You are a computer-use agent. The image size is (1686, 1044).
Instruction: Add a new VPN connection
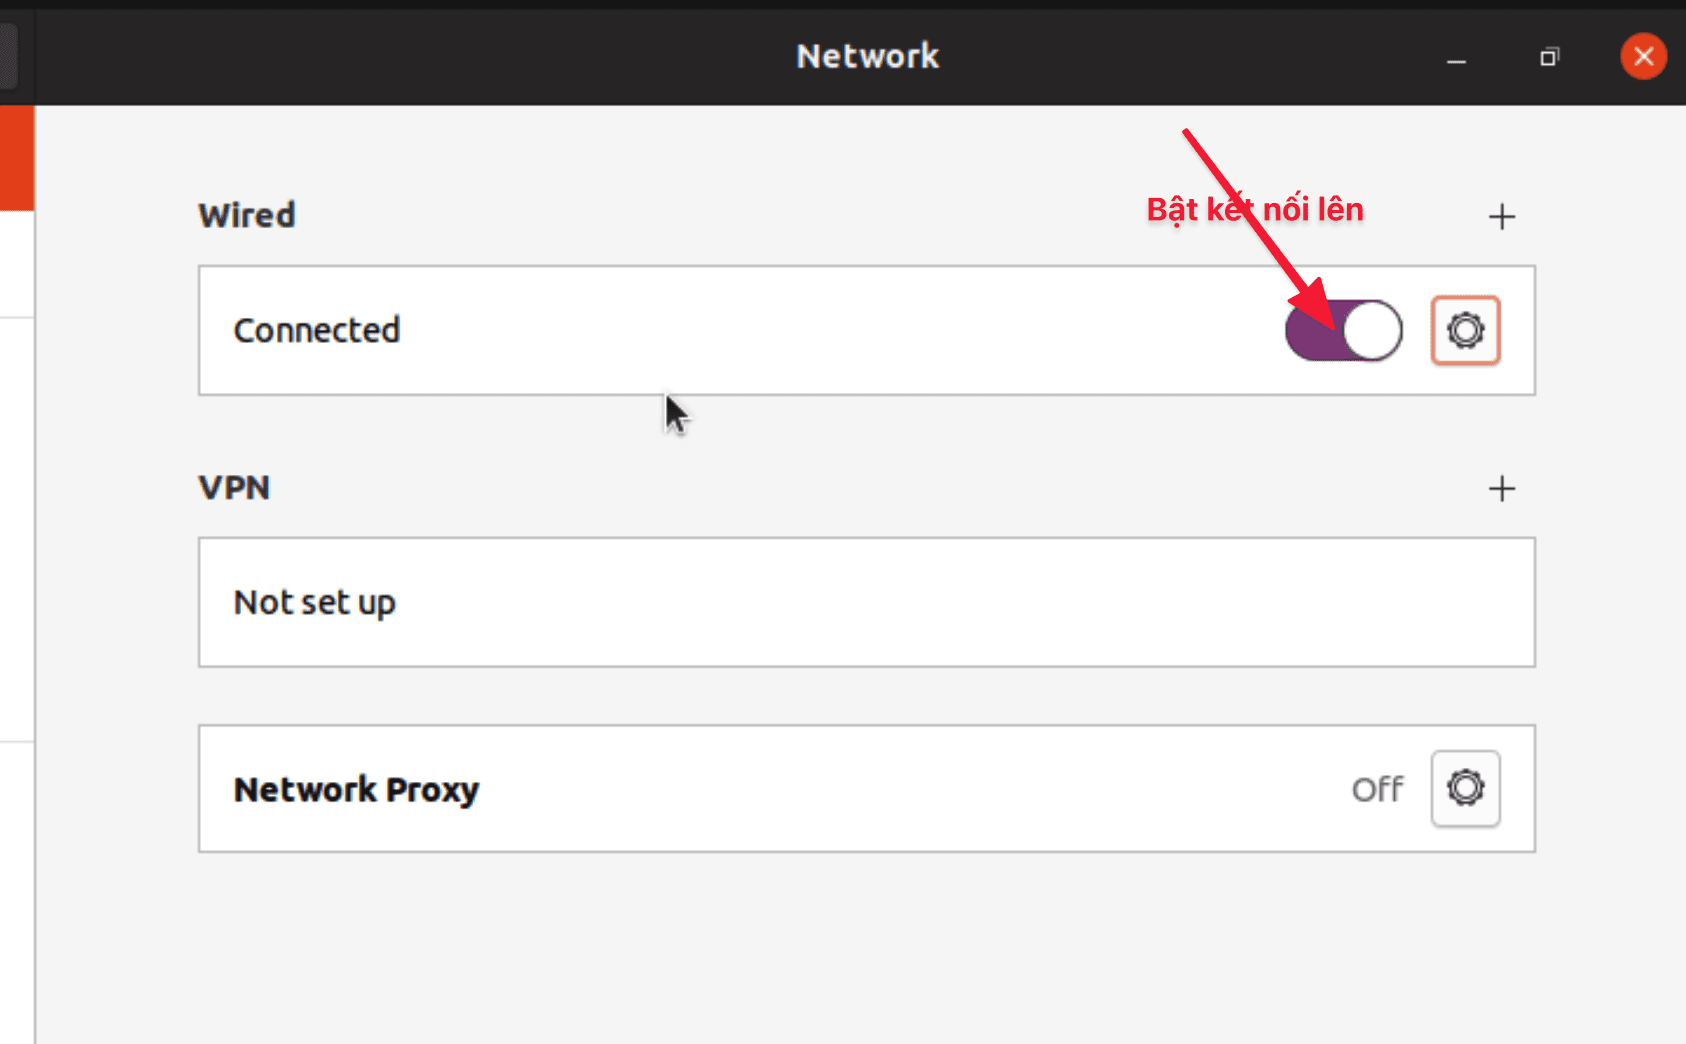pyautogui.click(x=1501, y=488)
